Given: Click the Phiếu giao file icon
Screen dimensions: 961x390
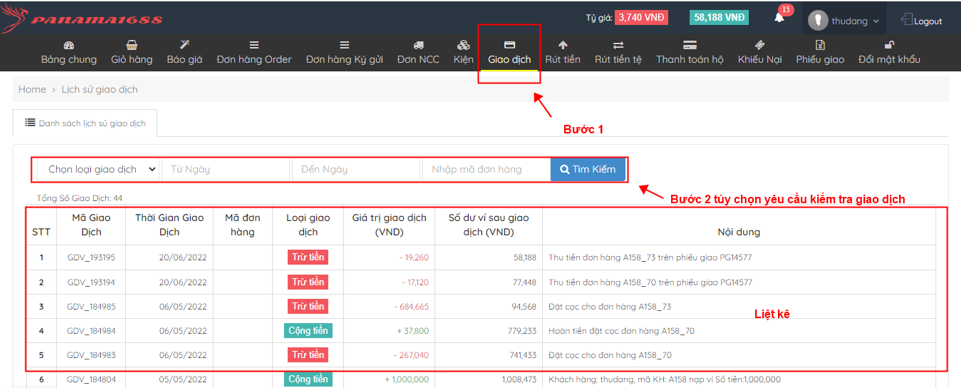Looking at the screenshot, I should (820, 45).
